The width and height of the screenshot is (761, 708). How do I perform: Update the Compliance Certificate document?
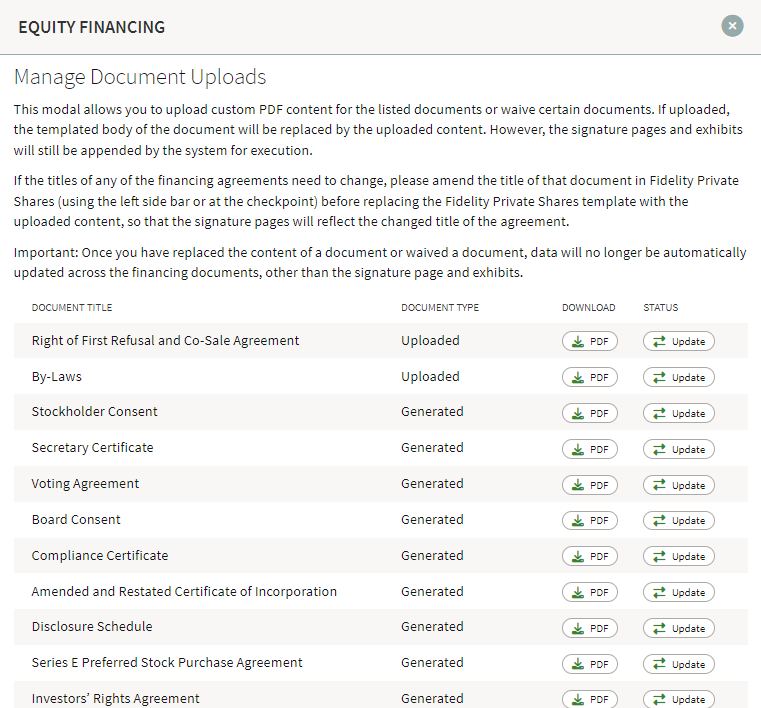(x=678, y=556)
